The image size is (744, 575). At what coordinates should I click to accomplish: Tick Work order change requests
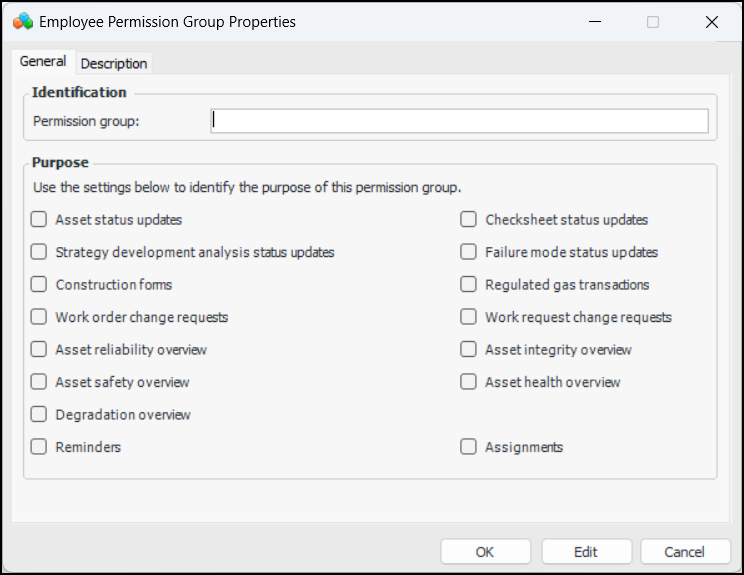click(39, 317)
